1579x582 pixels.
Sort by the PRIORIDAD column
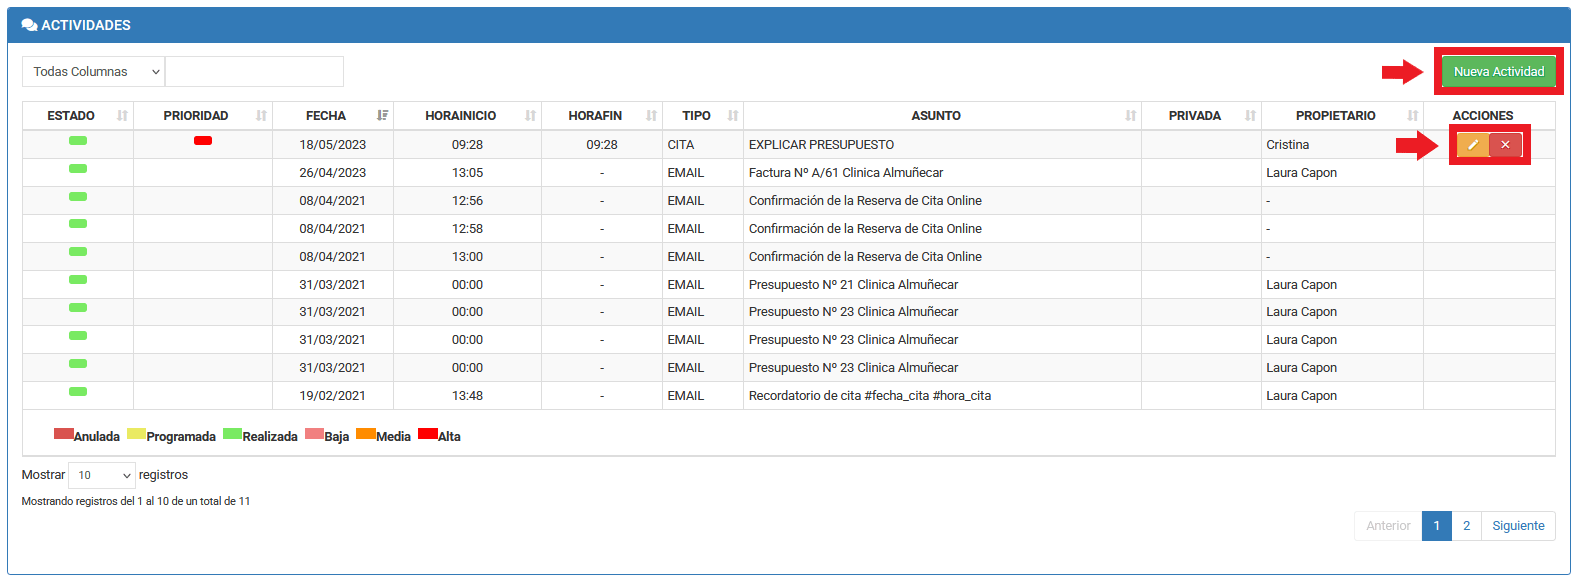[x=203, y=116]
